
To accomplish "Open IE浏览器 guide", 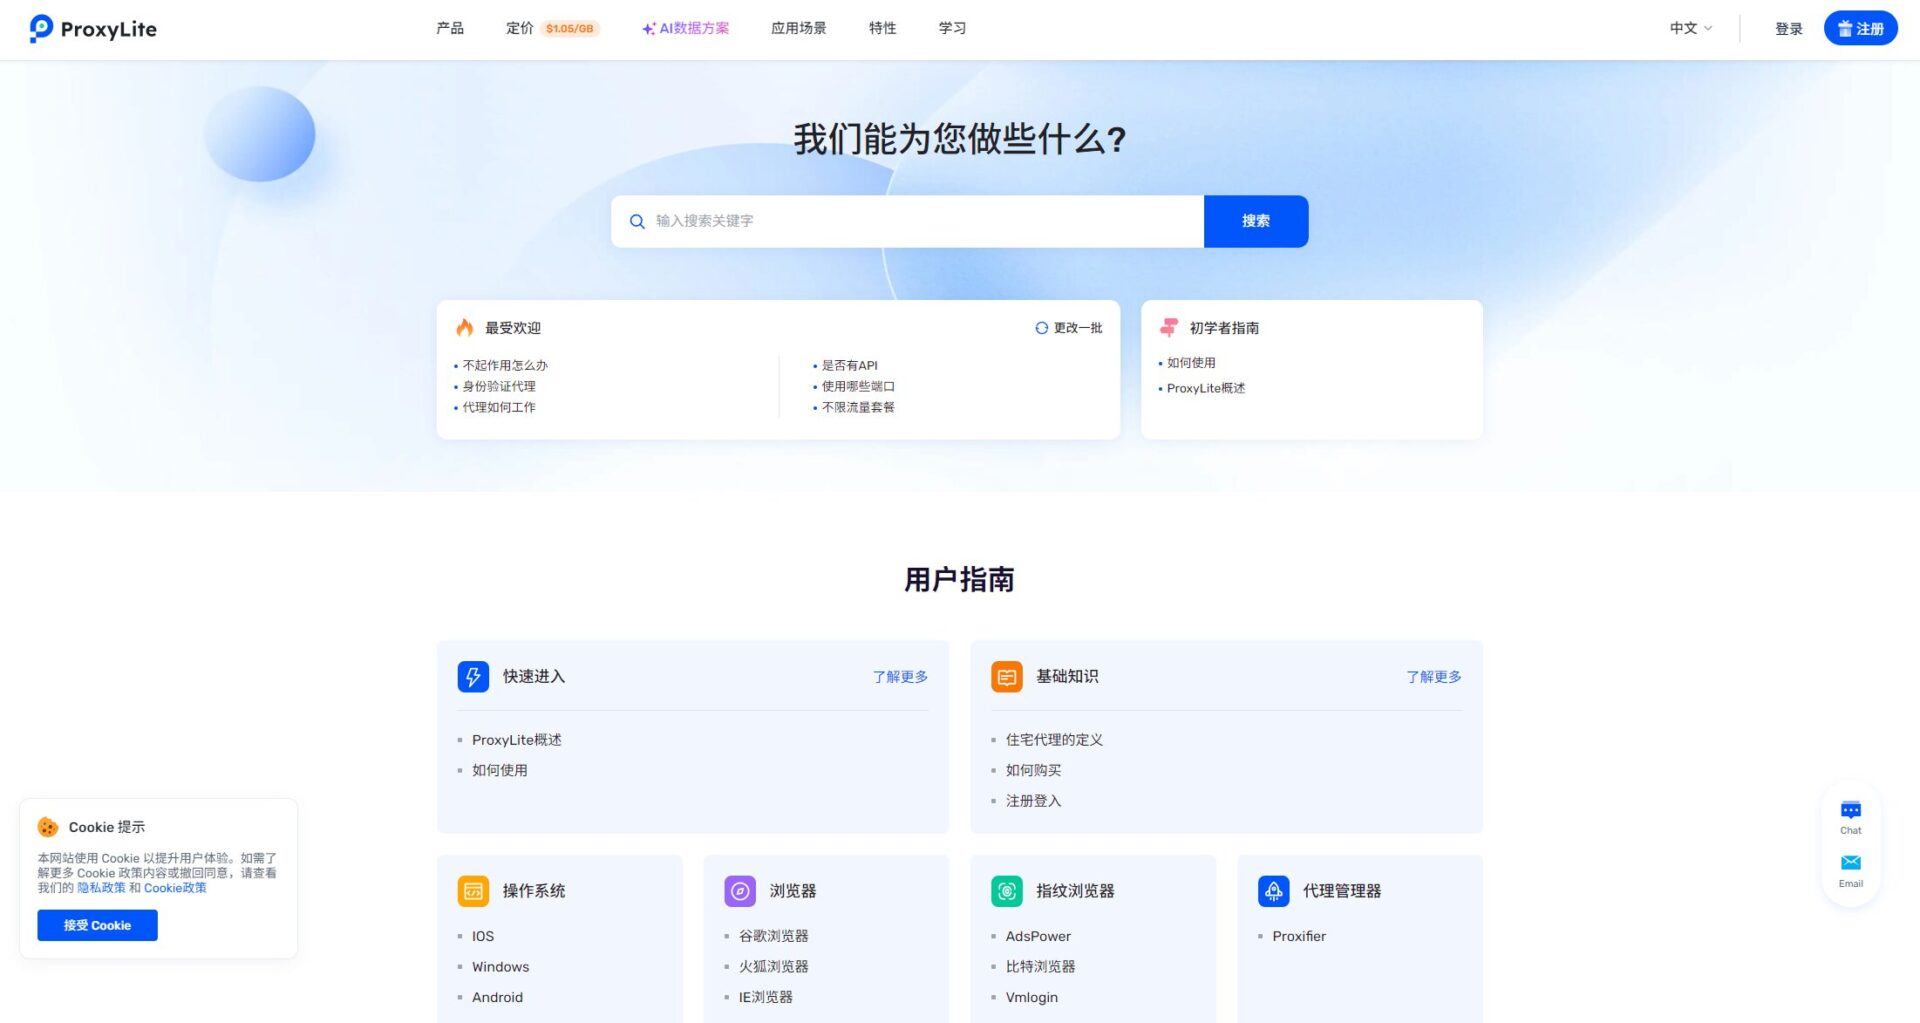I will 766,997.
